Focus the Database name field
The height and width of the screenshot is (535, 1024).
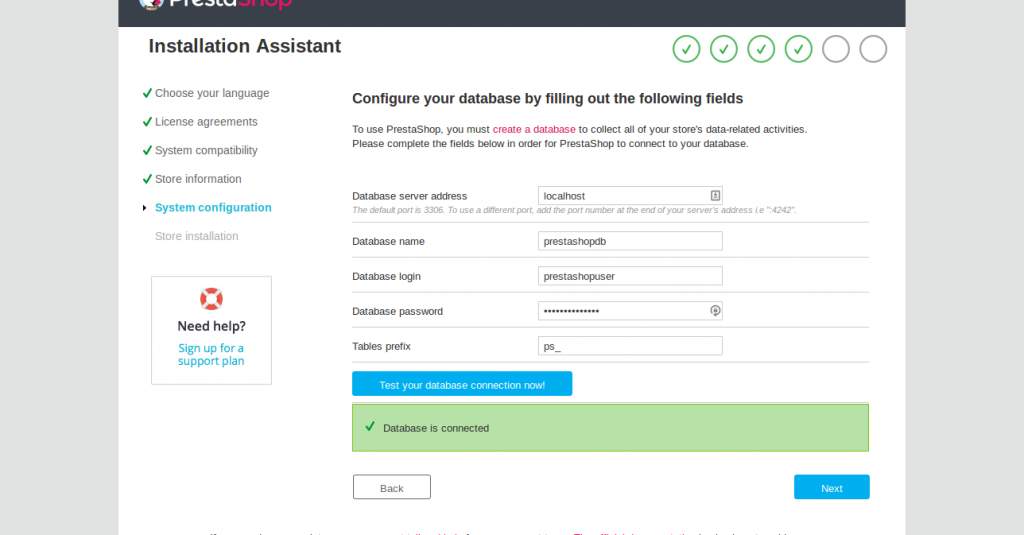tap(630, 241)
